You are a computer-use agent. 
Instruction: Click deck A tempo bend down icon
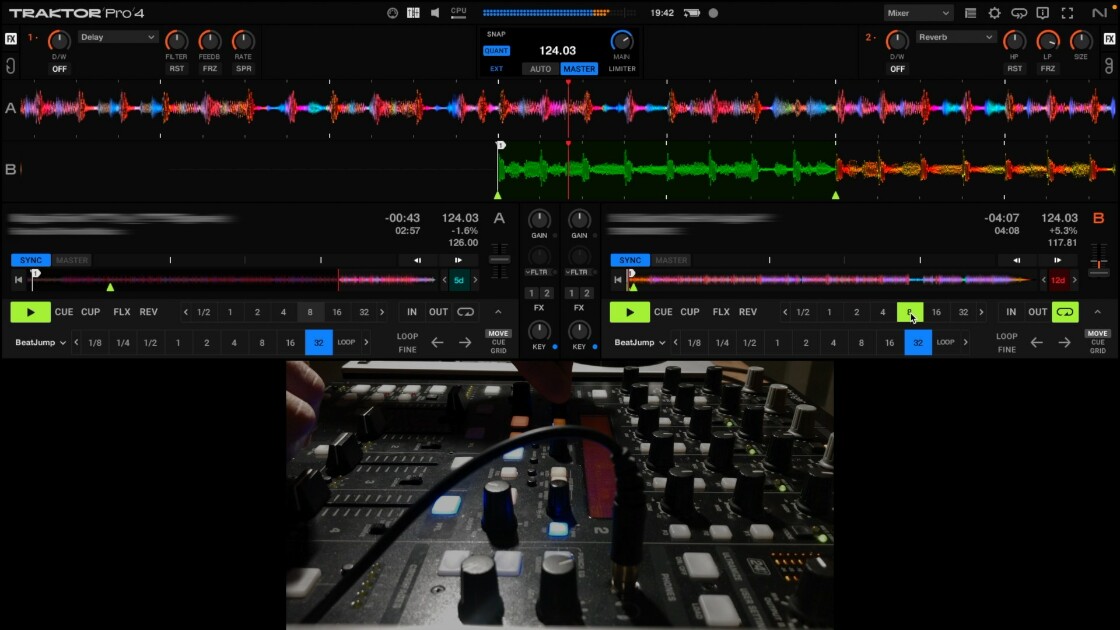coord(417,260)
